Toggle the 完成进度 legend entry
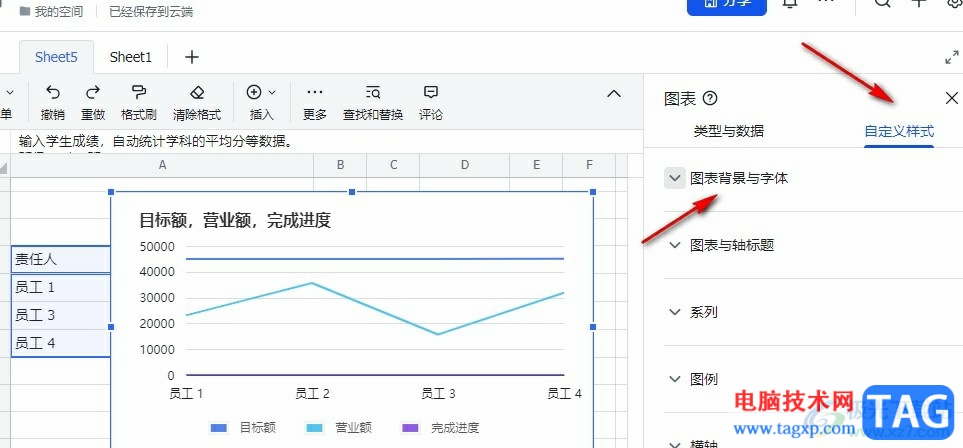This screenshot has width=963, height=448. tap(440, 428)
